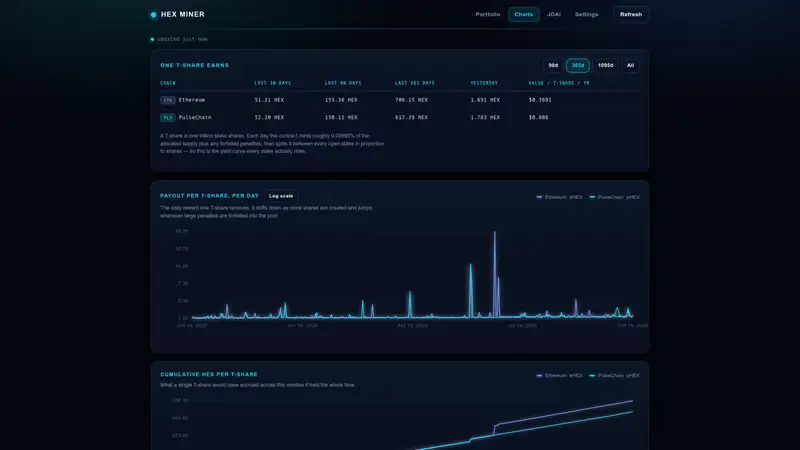This screenshot has width=800, height=450.
Task: Click the One T-Share Earns heading
Action: click(194, 65)
